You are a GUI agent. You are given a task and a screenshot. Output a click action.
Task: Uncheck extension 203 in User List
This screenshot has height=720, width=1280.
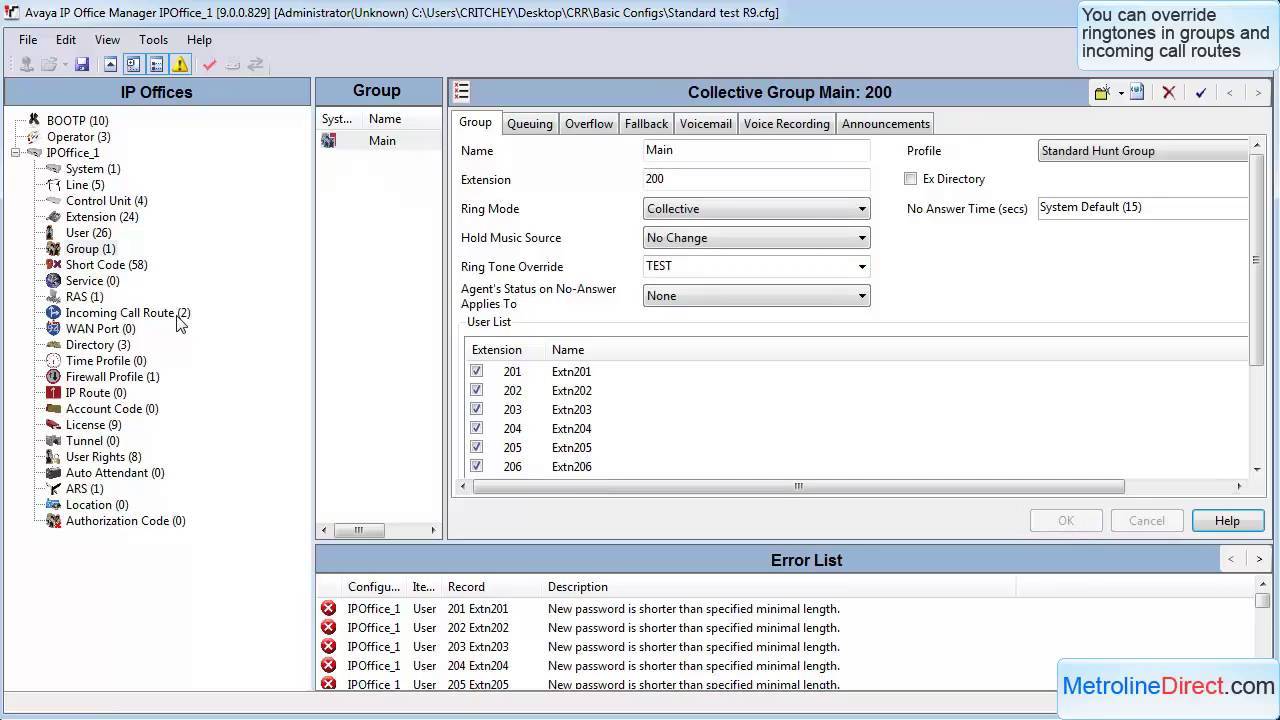[476, 409]
